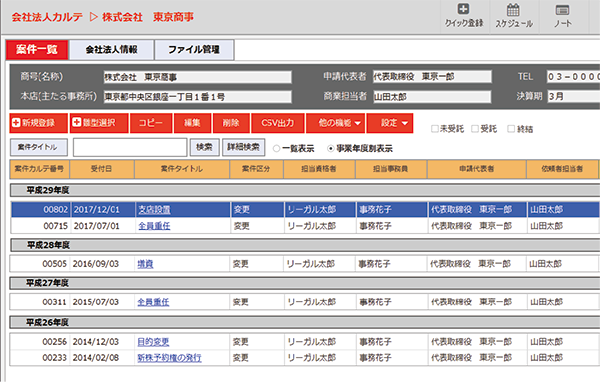Open the スケジュール calendar icon
This screenshot has height=382, width=600.
click(514, 15)
